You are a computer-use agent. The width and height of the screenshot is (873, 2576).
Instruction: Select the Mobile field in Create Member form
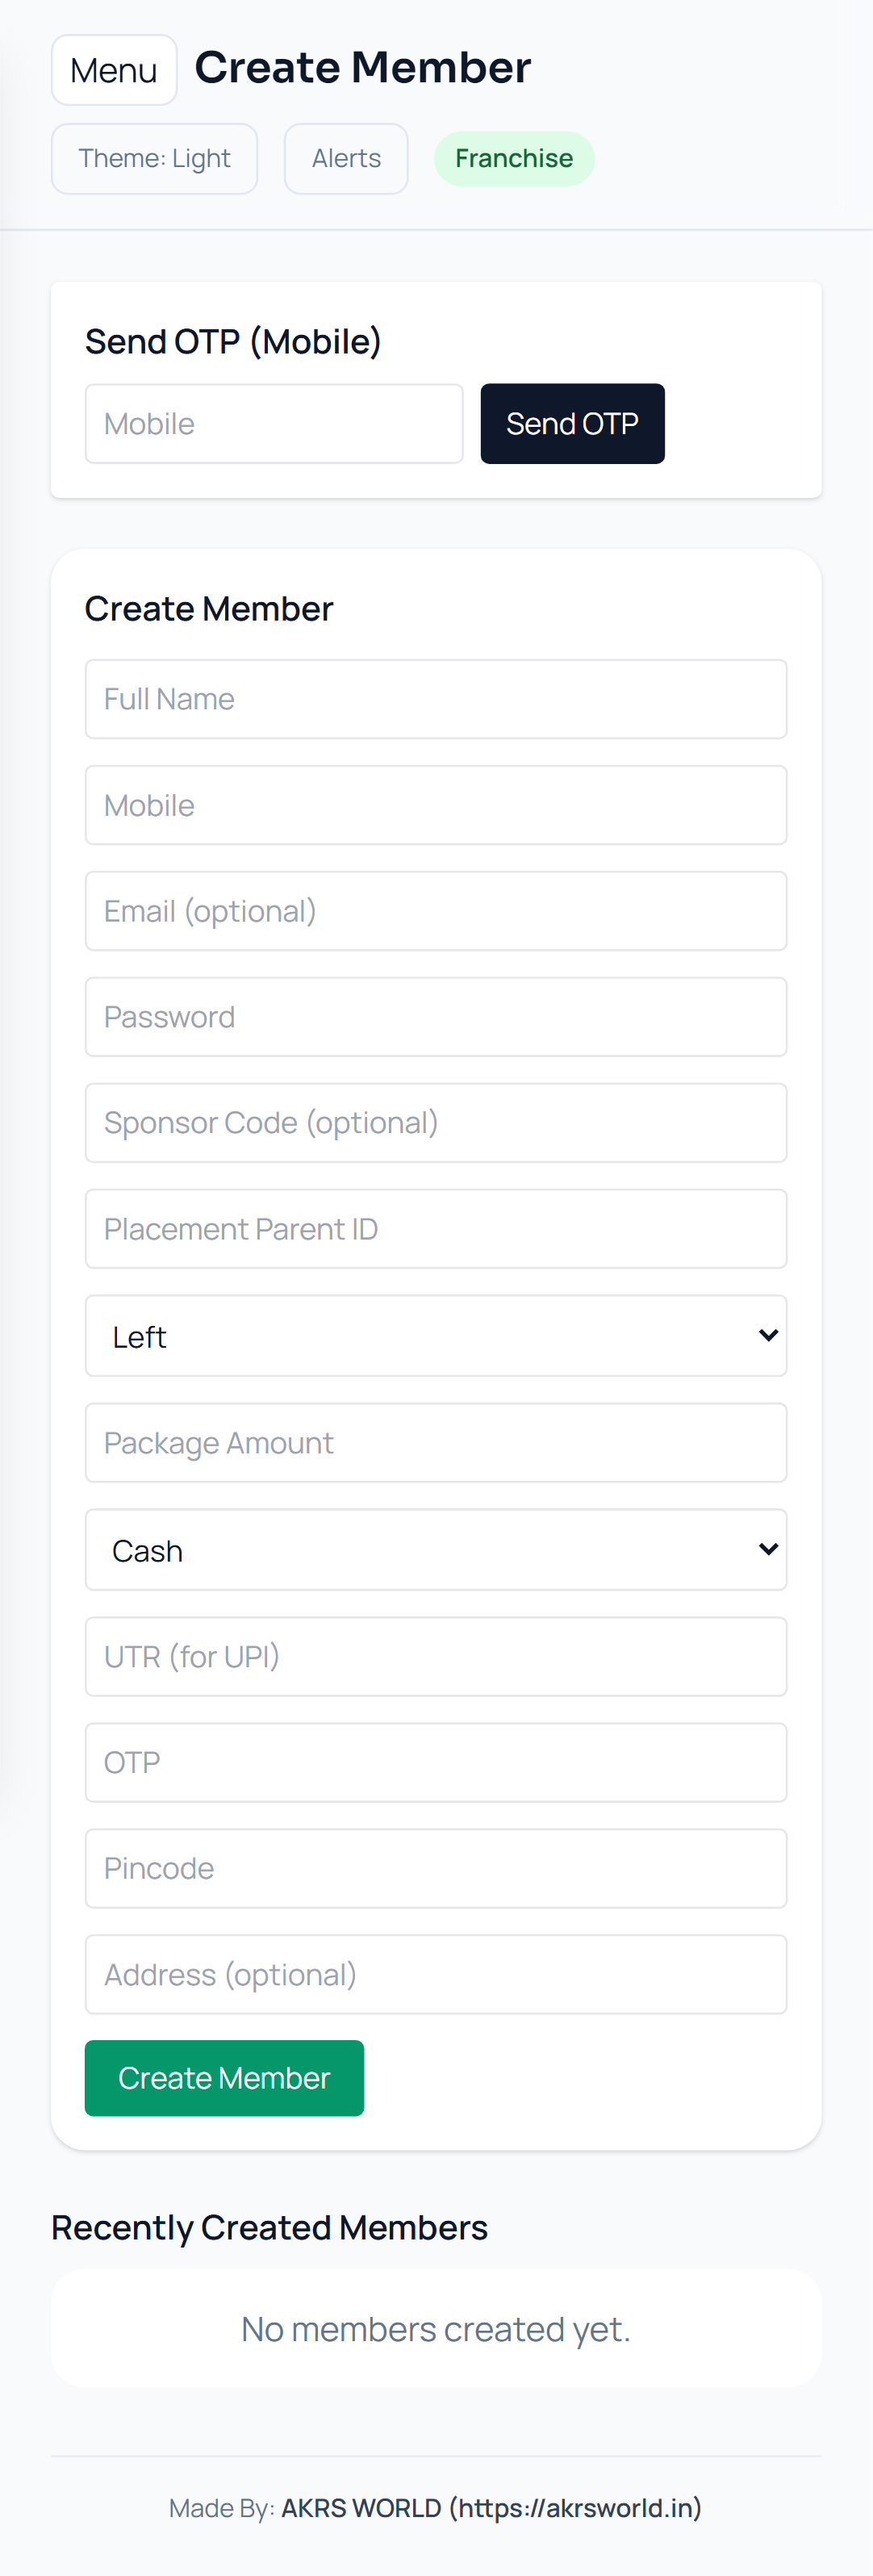(436, 805)
